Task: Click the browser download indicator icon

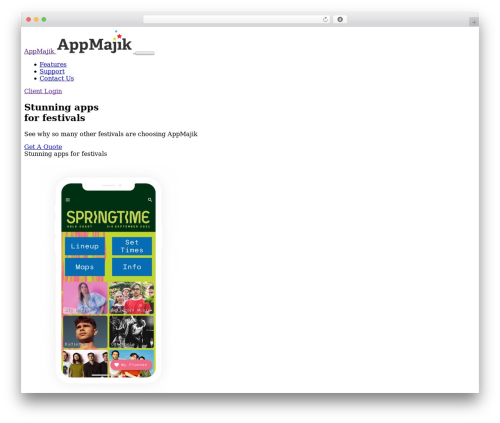Action: 340,19
